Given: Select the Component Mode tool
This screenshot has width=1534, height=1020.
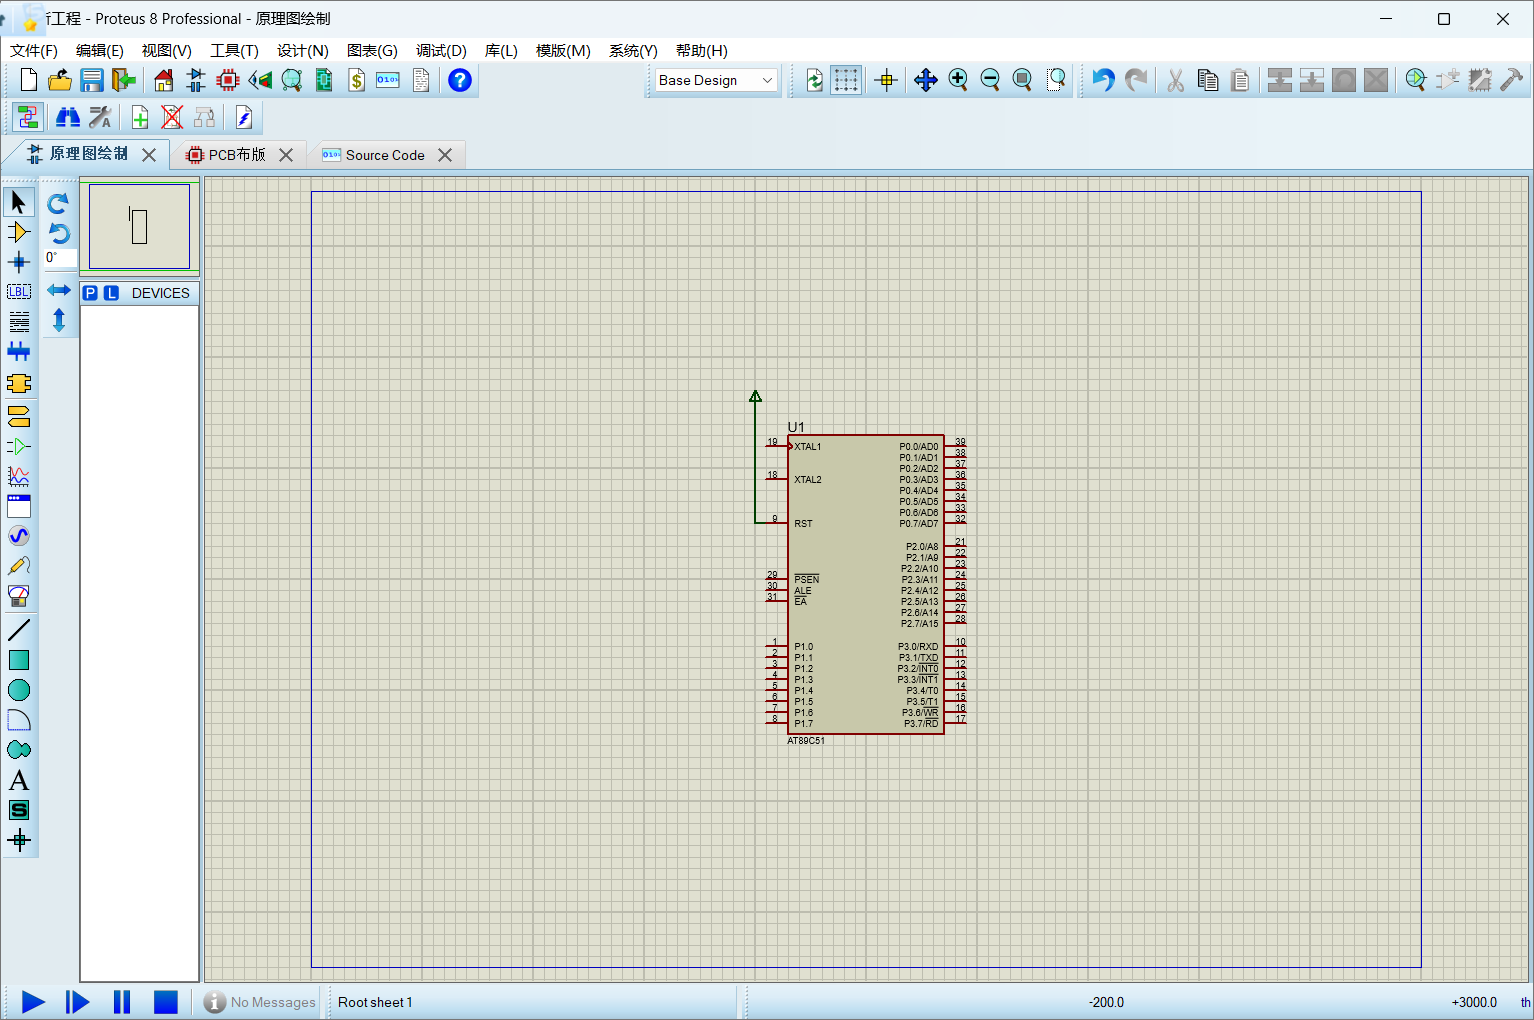Looking at the screenshot, I should pyautogui.click(x=19, y=232).
